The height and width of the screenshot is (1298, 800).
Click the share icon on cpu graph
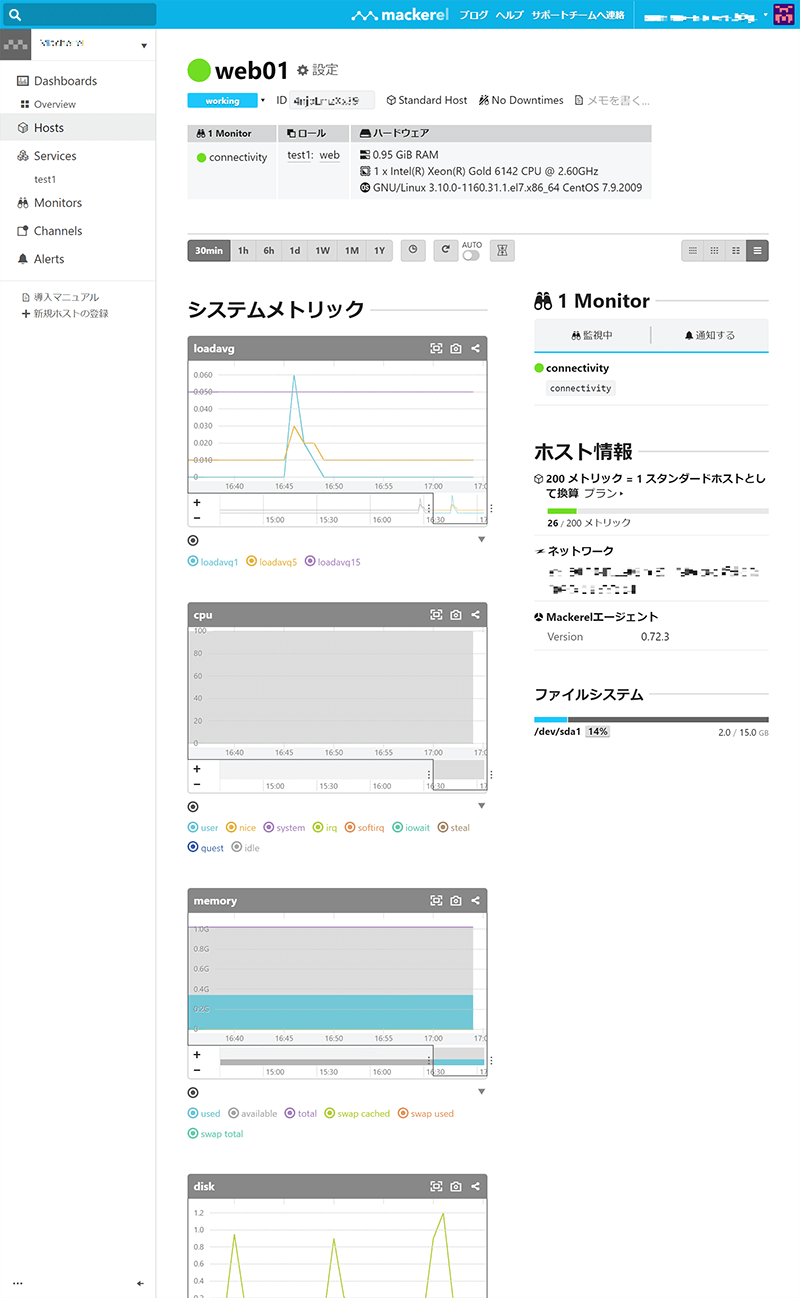pos(476,614)
